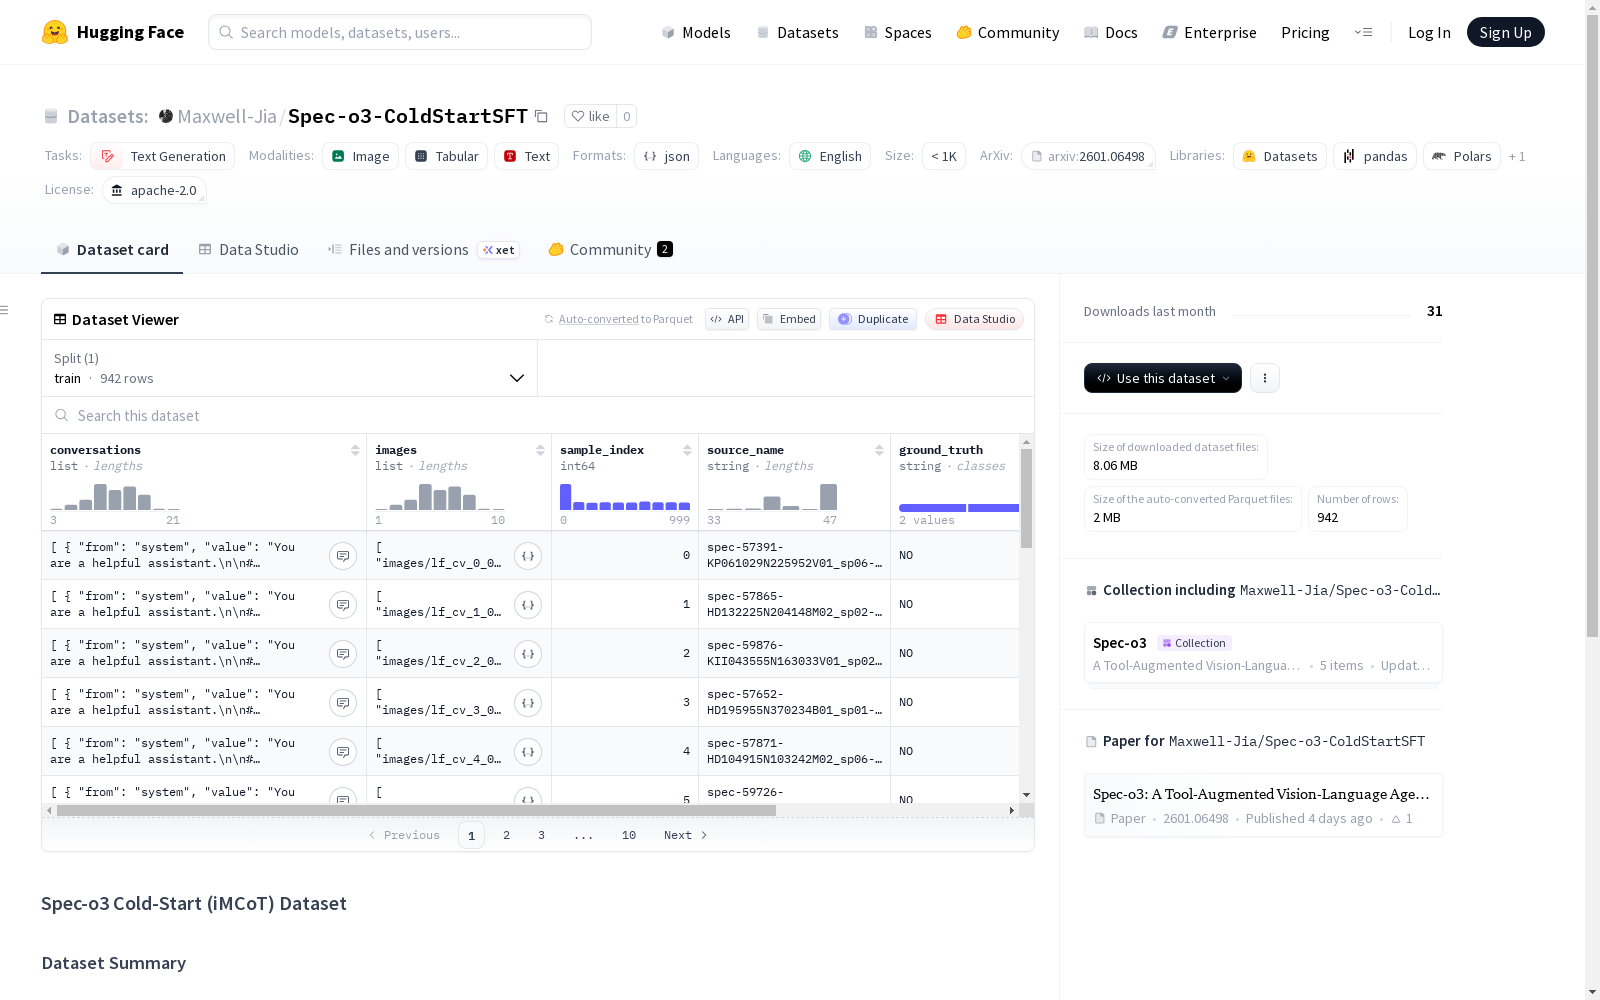This screenshot has width=1600, height=1000.
Task: Click the Embed button
Action: (789, 319)
